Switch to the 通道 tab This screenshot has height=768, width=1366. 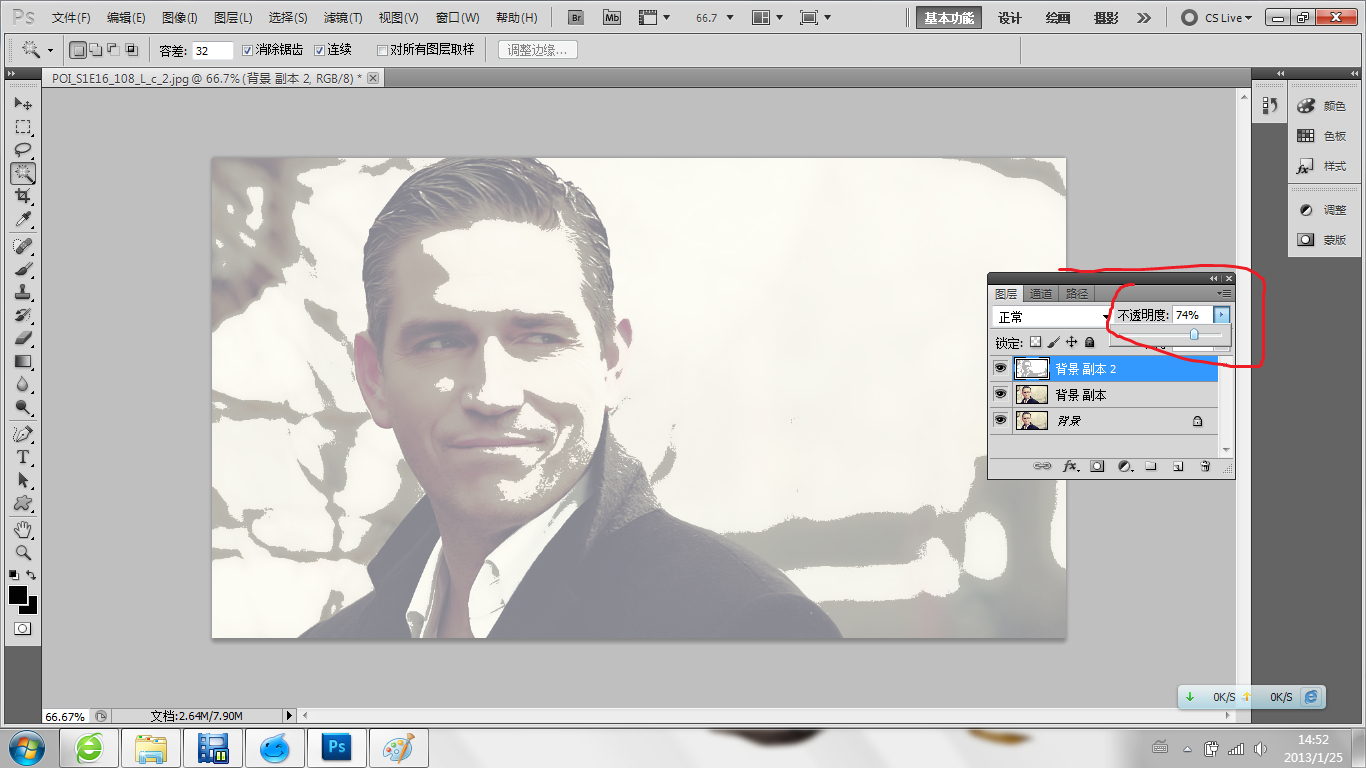1041,294
